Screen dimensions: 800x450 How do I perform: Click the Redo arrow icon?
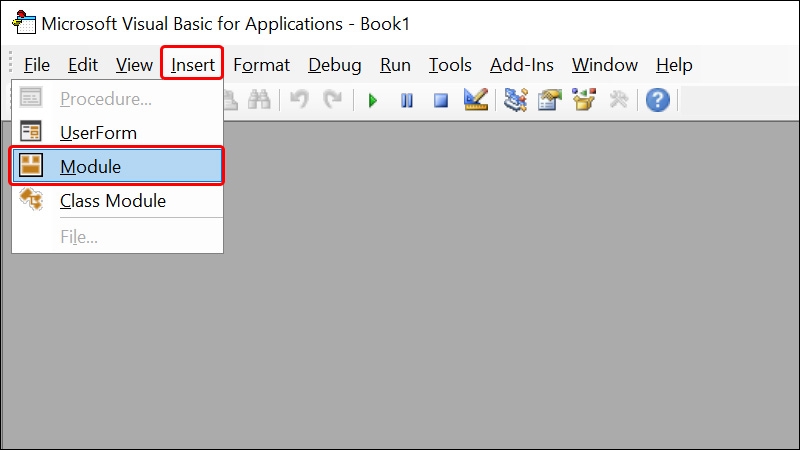[x=332, y=99]
